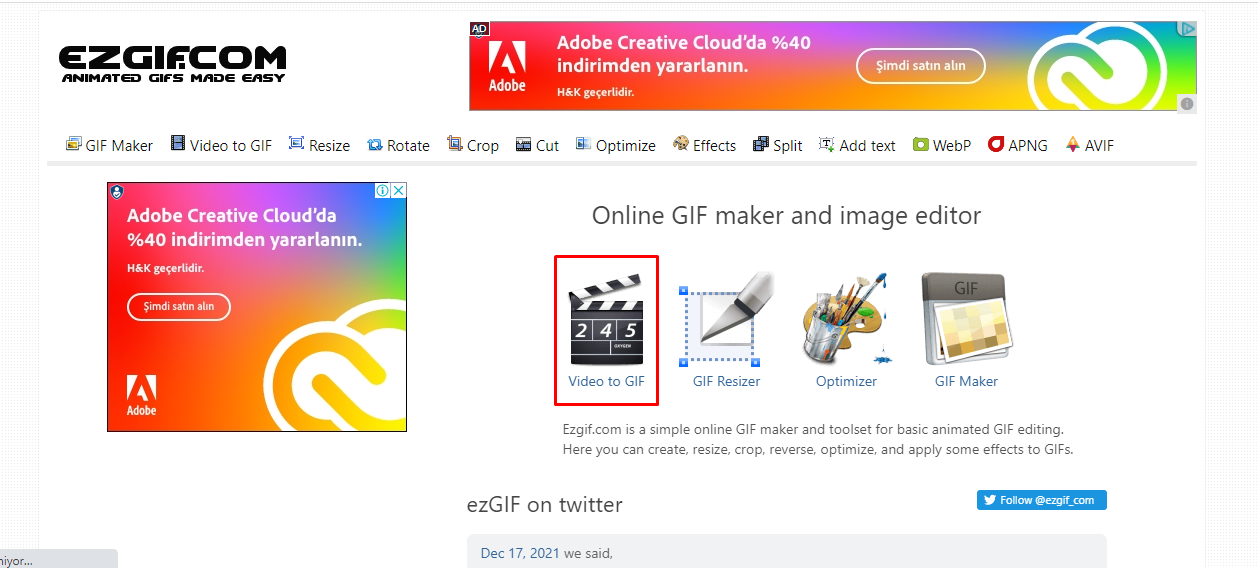The width and height of the screenshot is (1258, 568).
Task: Click 'Şimdi satın alın' in top banner
Action: point(921,66)
